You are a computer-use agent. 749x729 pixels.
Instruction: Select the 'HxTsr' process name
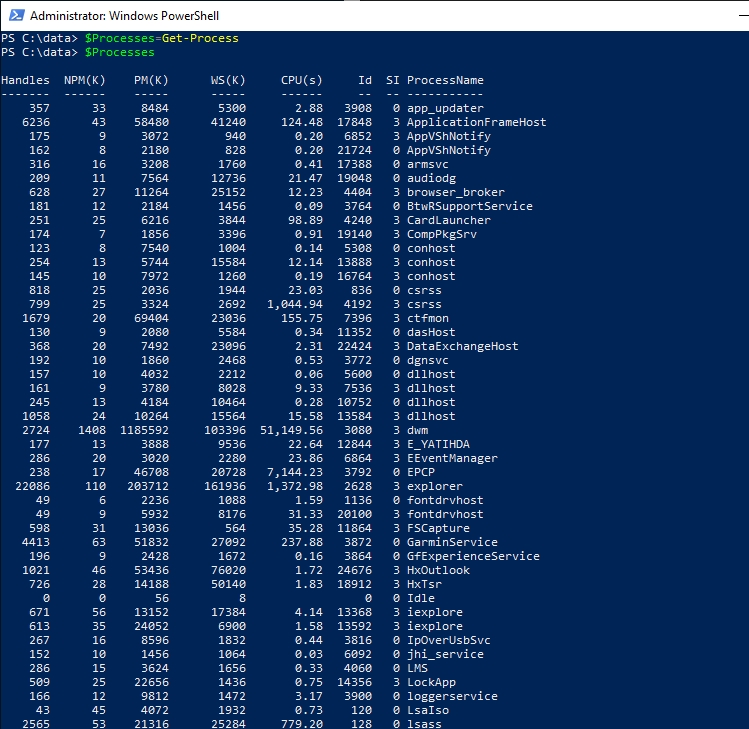(424, 584)
